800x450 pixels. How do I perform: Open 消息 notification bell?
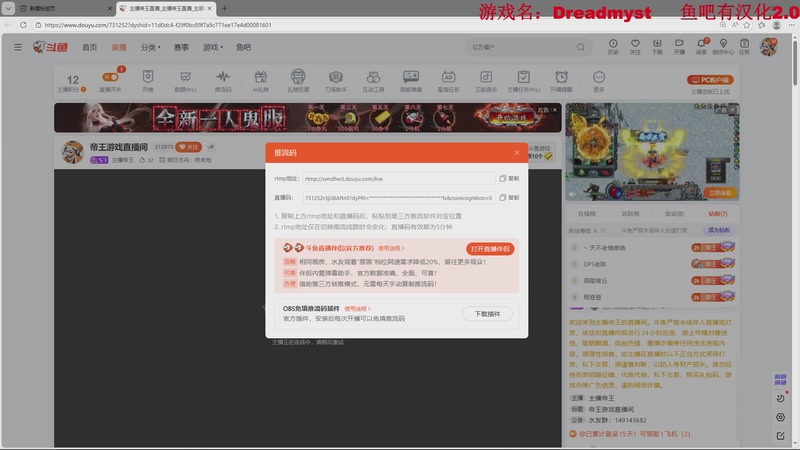tap(702, 46)
